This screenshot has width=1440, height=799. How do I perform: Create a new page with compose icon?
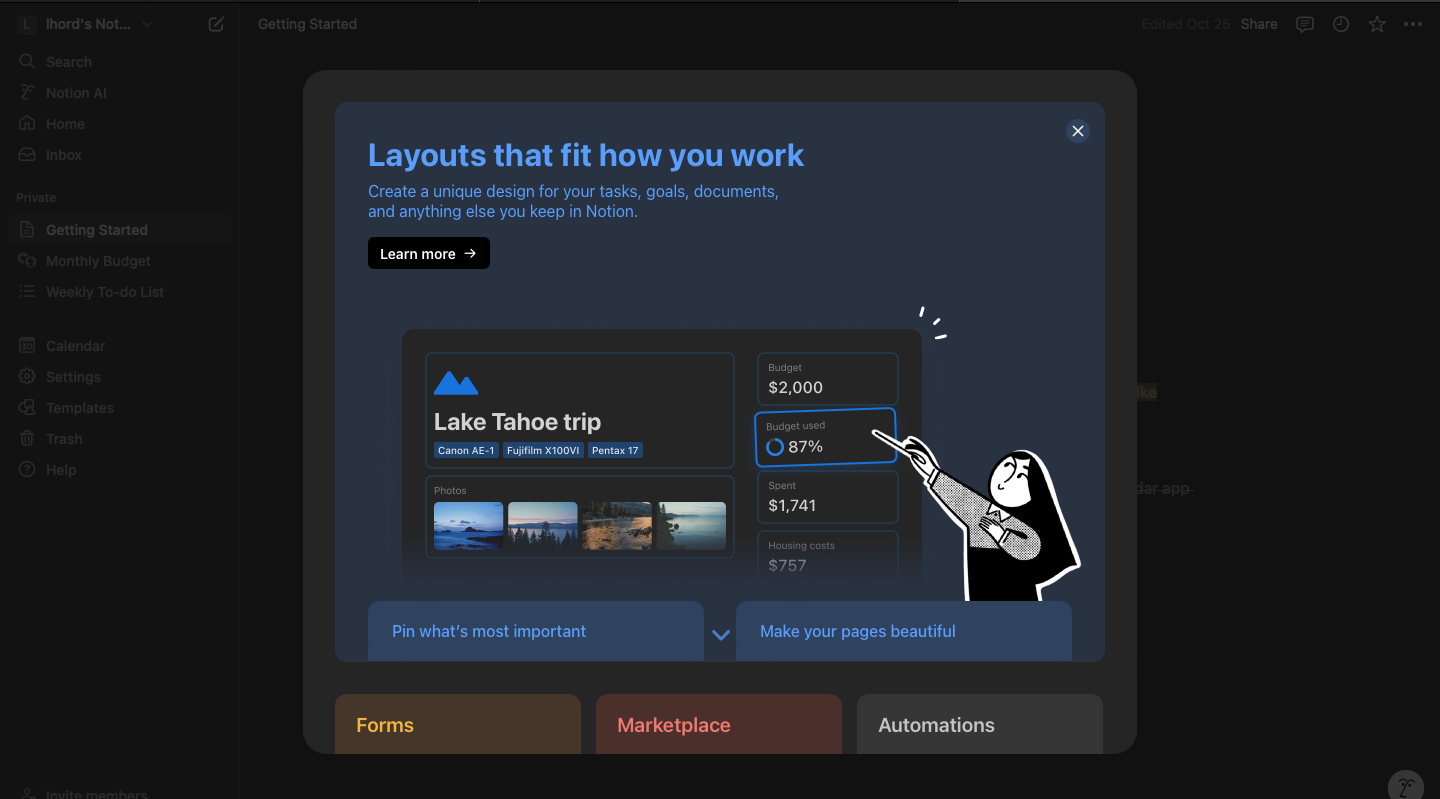click(x=216, y=24)
